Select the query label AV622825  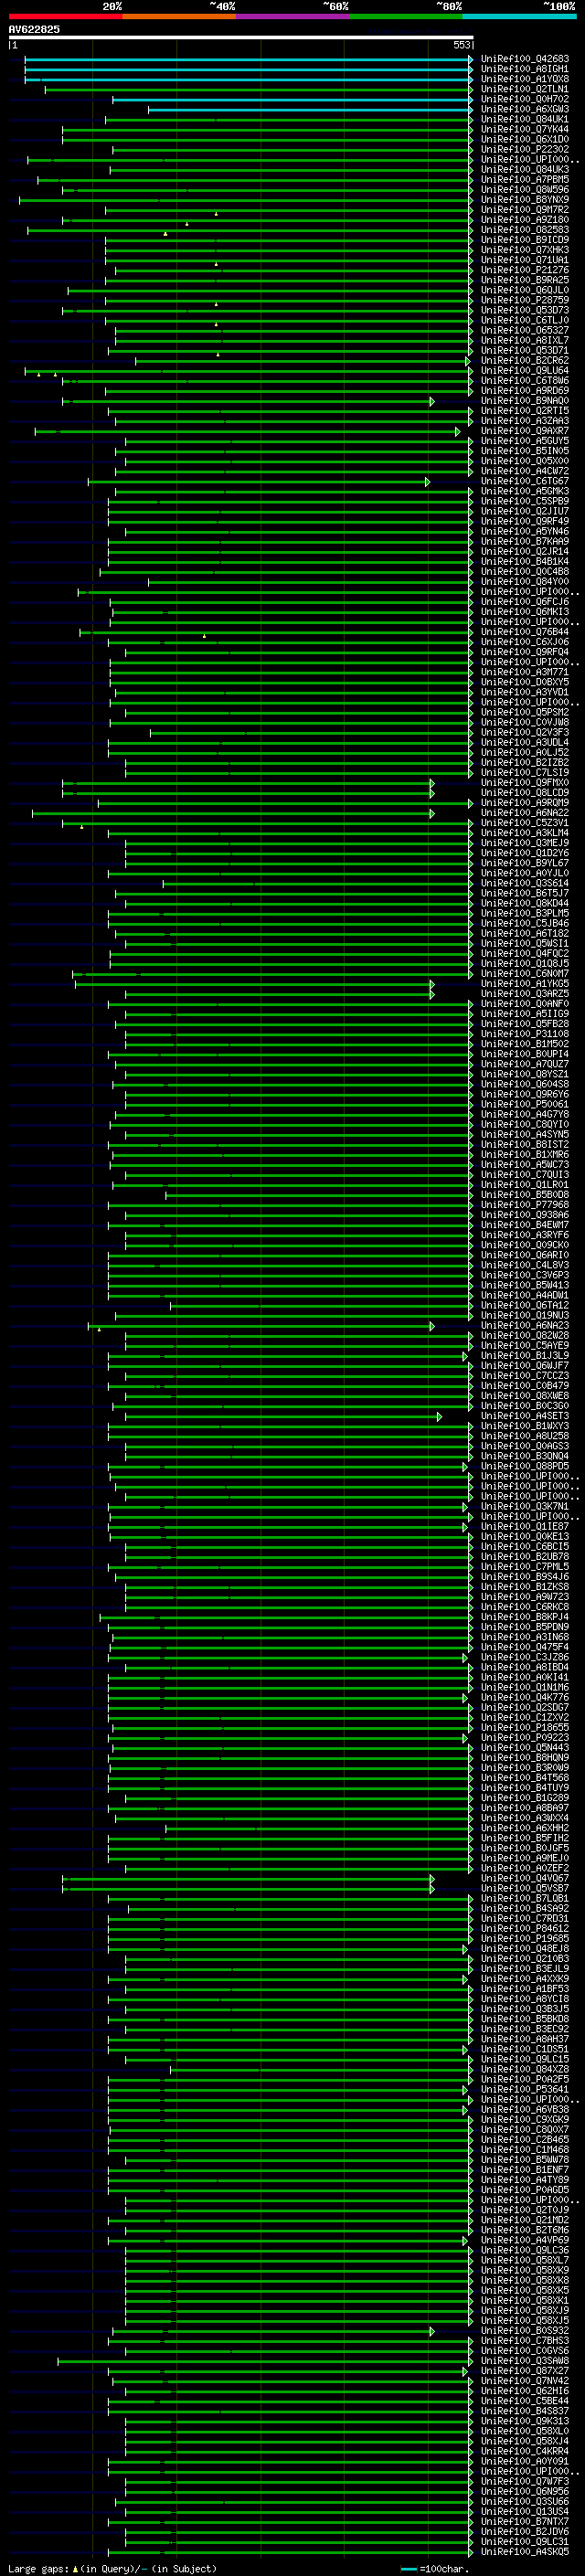(34, 30)
